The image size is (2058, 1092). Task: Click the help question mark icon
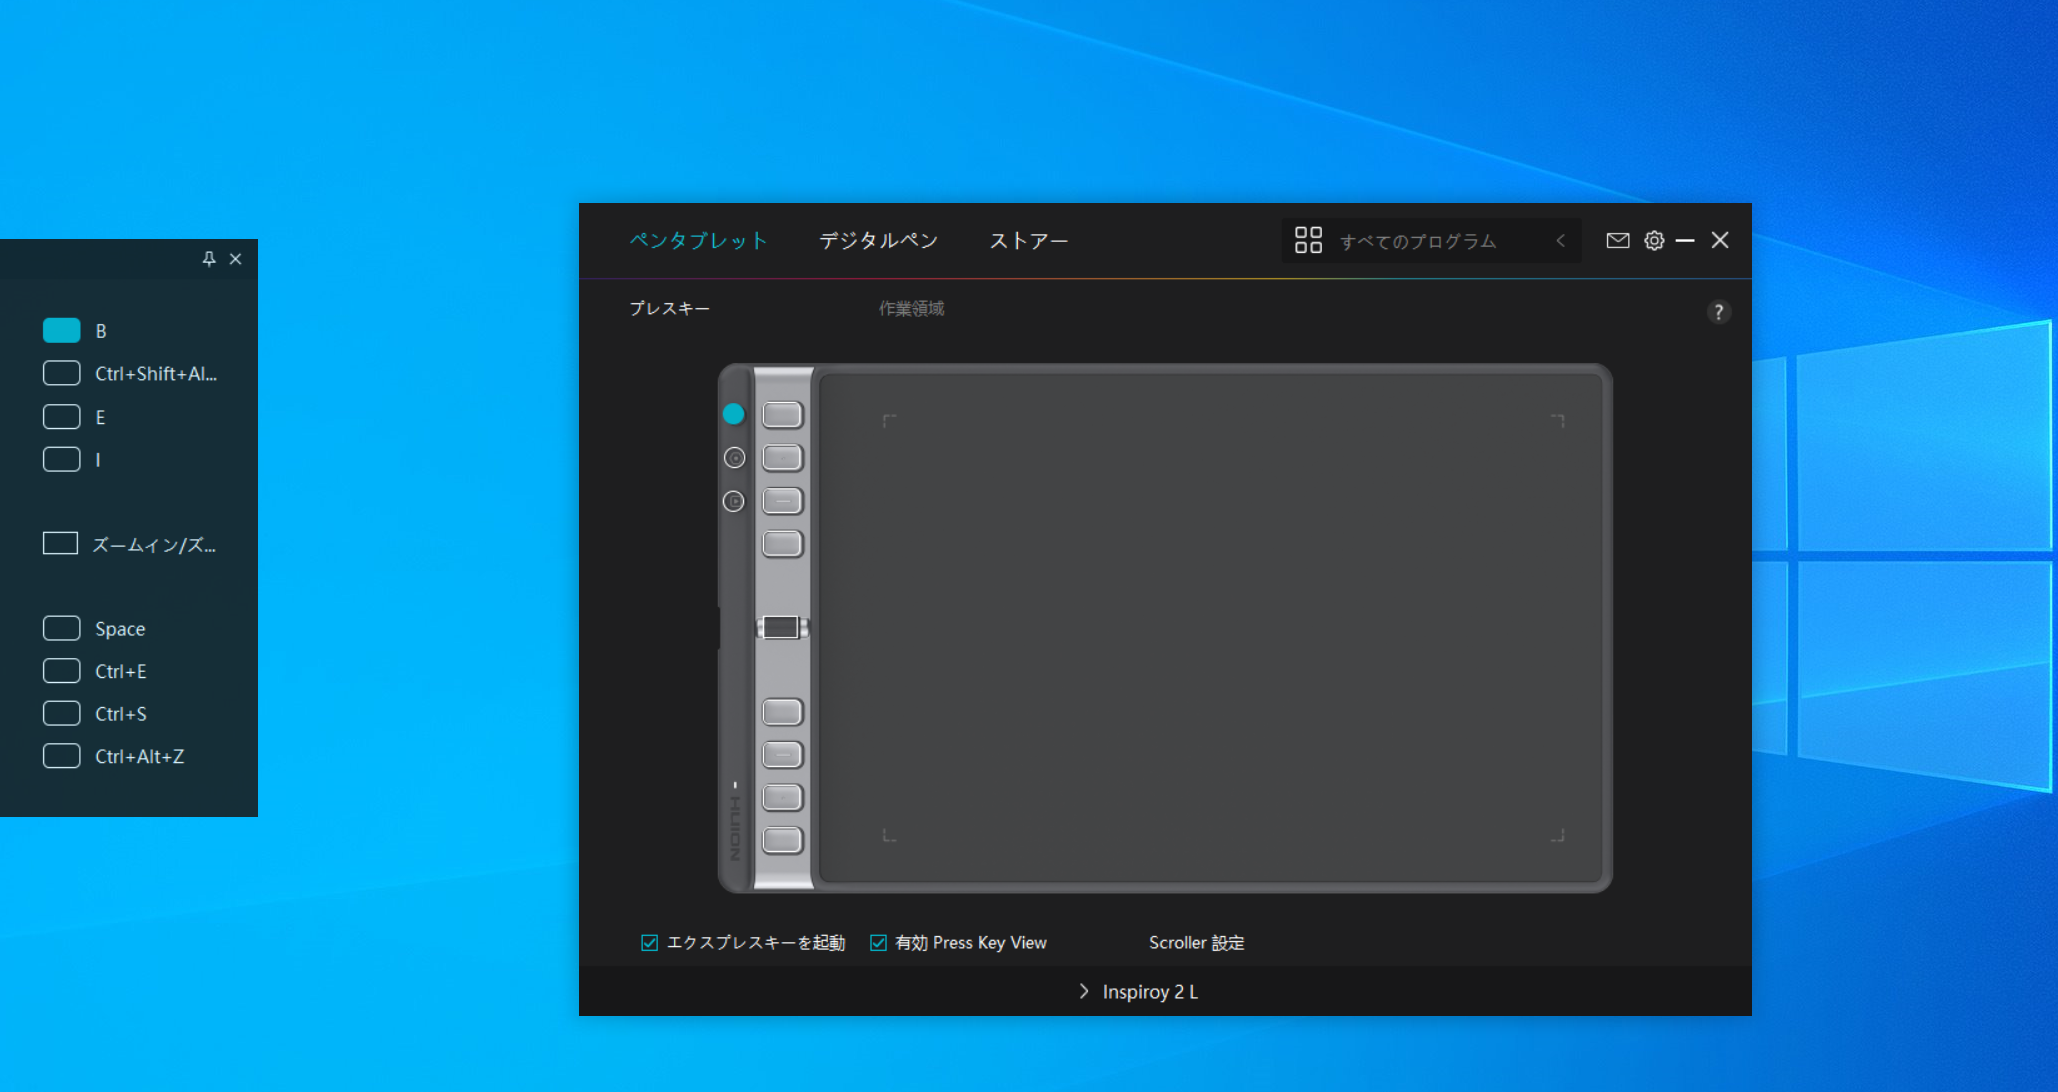1718,312
